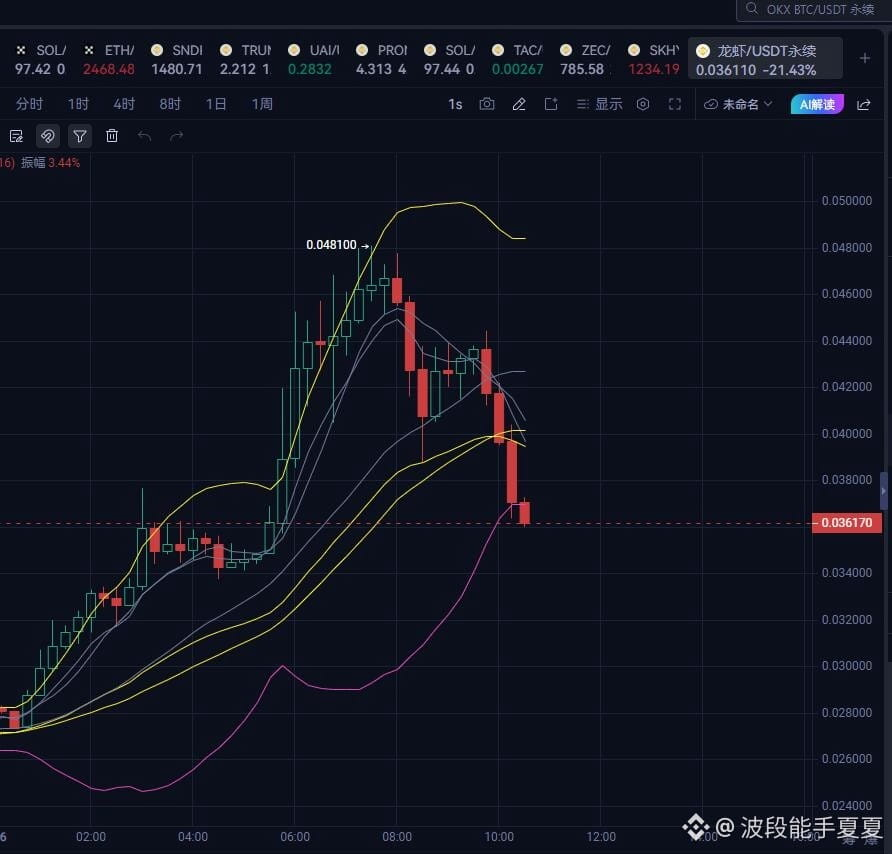Select the 1日 timeframe
The height and width of the screenshot is (854, 892).
click(x=216, y=104)
